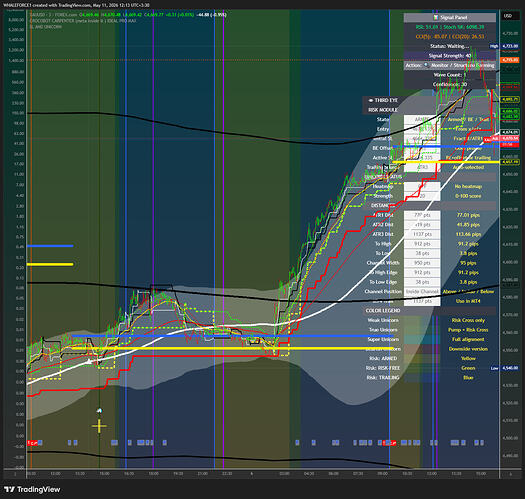Viewport: 525px width, 499px height.
Task: Click the small marker icon above the yellow cross
Action: pos(99,411)
